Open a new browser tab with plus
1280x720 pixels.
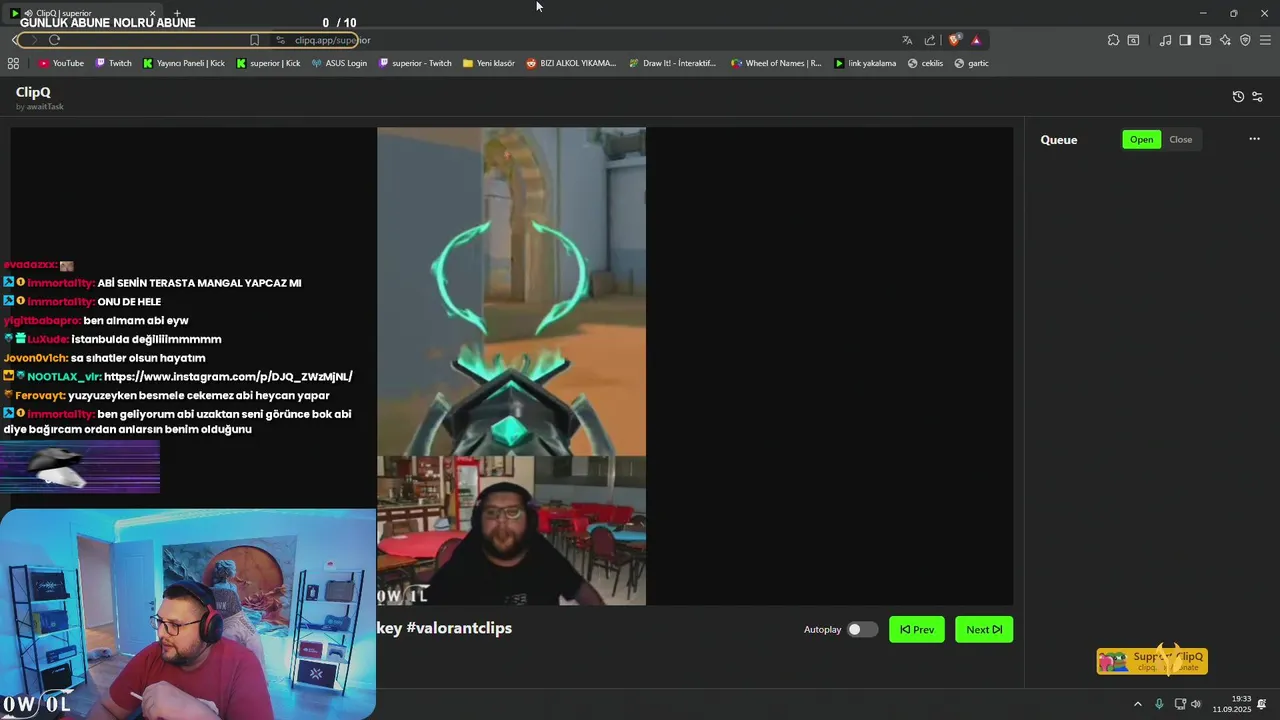pos(177,13)
